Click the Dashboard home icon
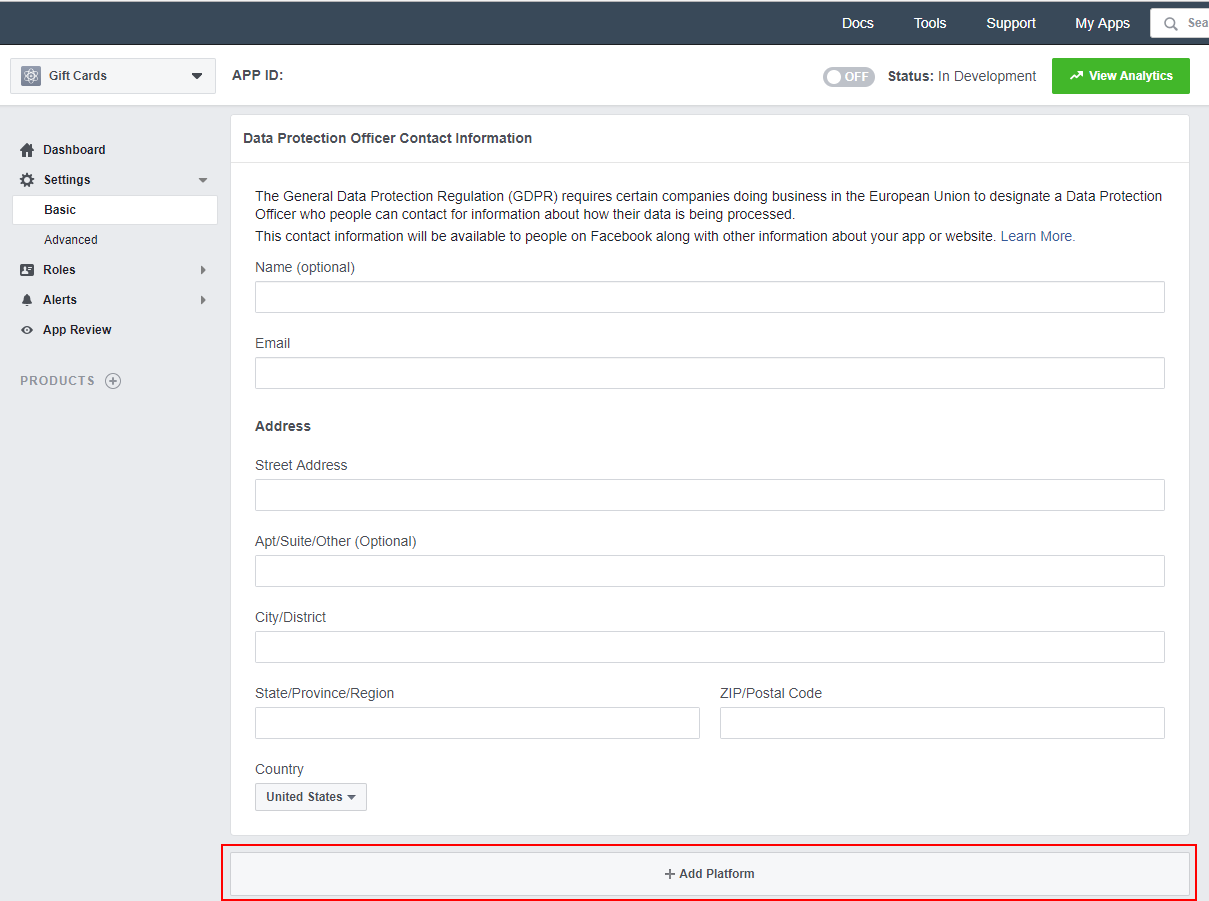Viewport: 1209px width, 901px height. (27, 150)
